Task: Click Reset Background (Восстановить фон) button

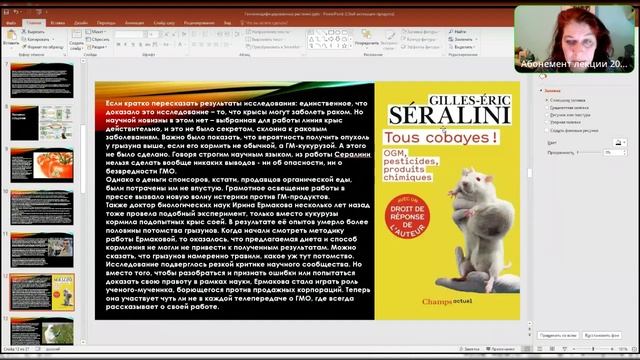Action: click(602, 336)
